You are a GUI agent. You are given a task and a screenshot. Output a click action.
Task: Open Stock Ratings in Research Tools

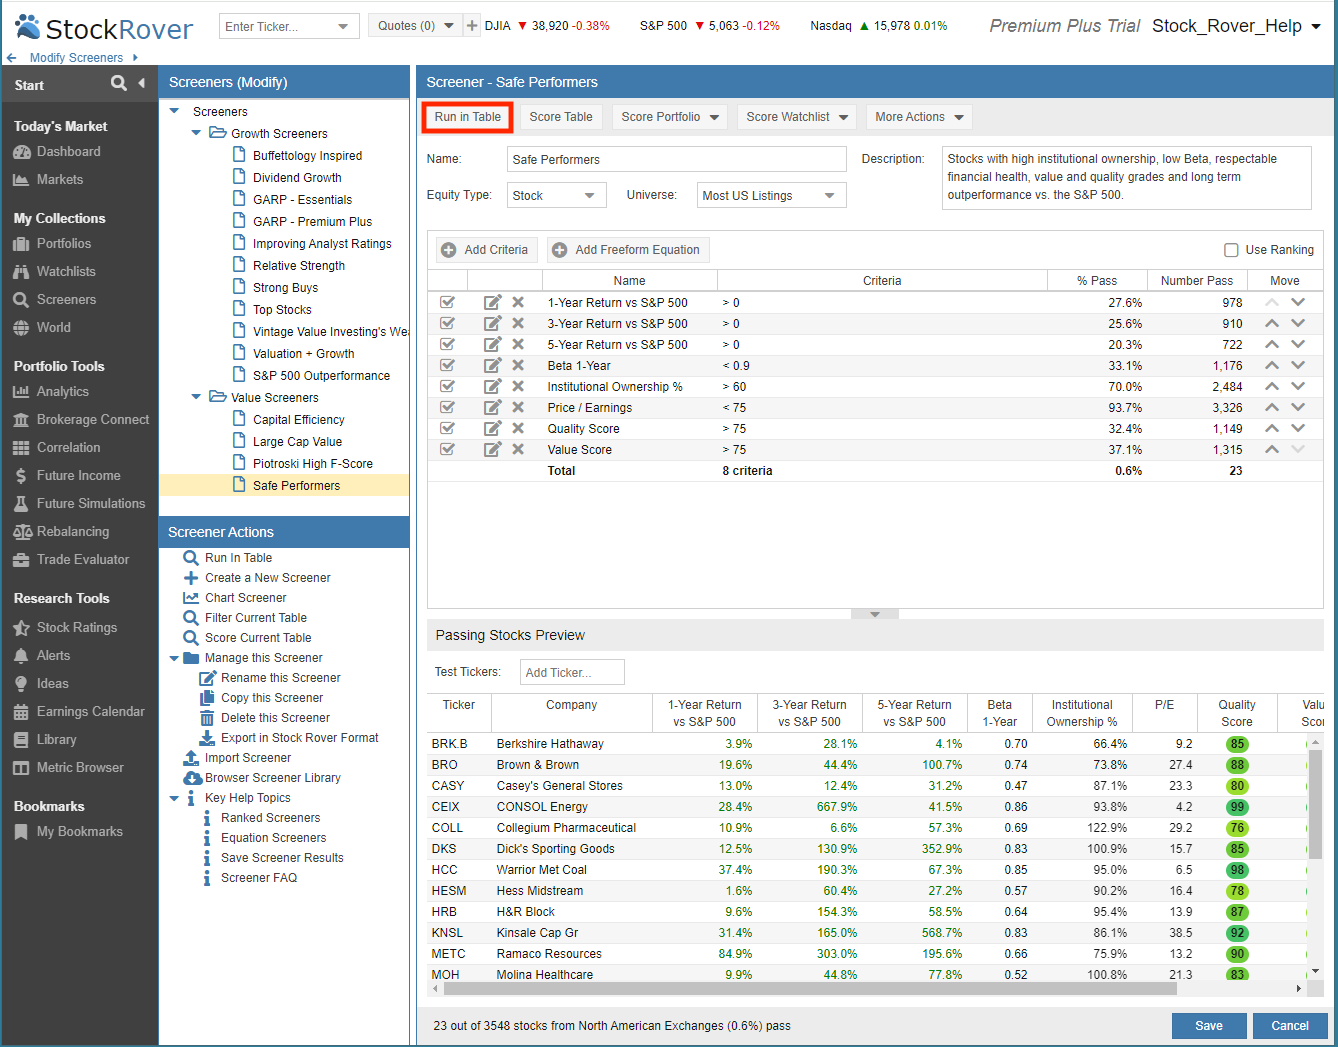click(76, 627)
